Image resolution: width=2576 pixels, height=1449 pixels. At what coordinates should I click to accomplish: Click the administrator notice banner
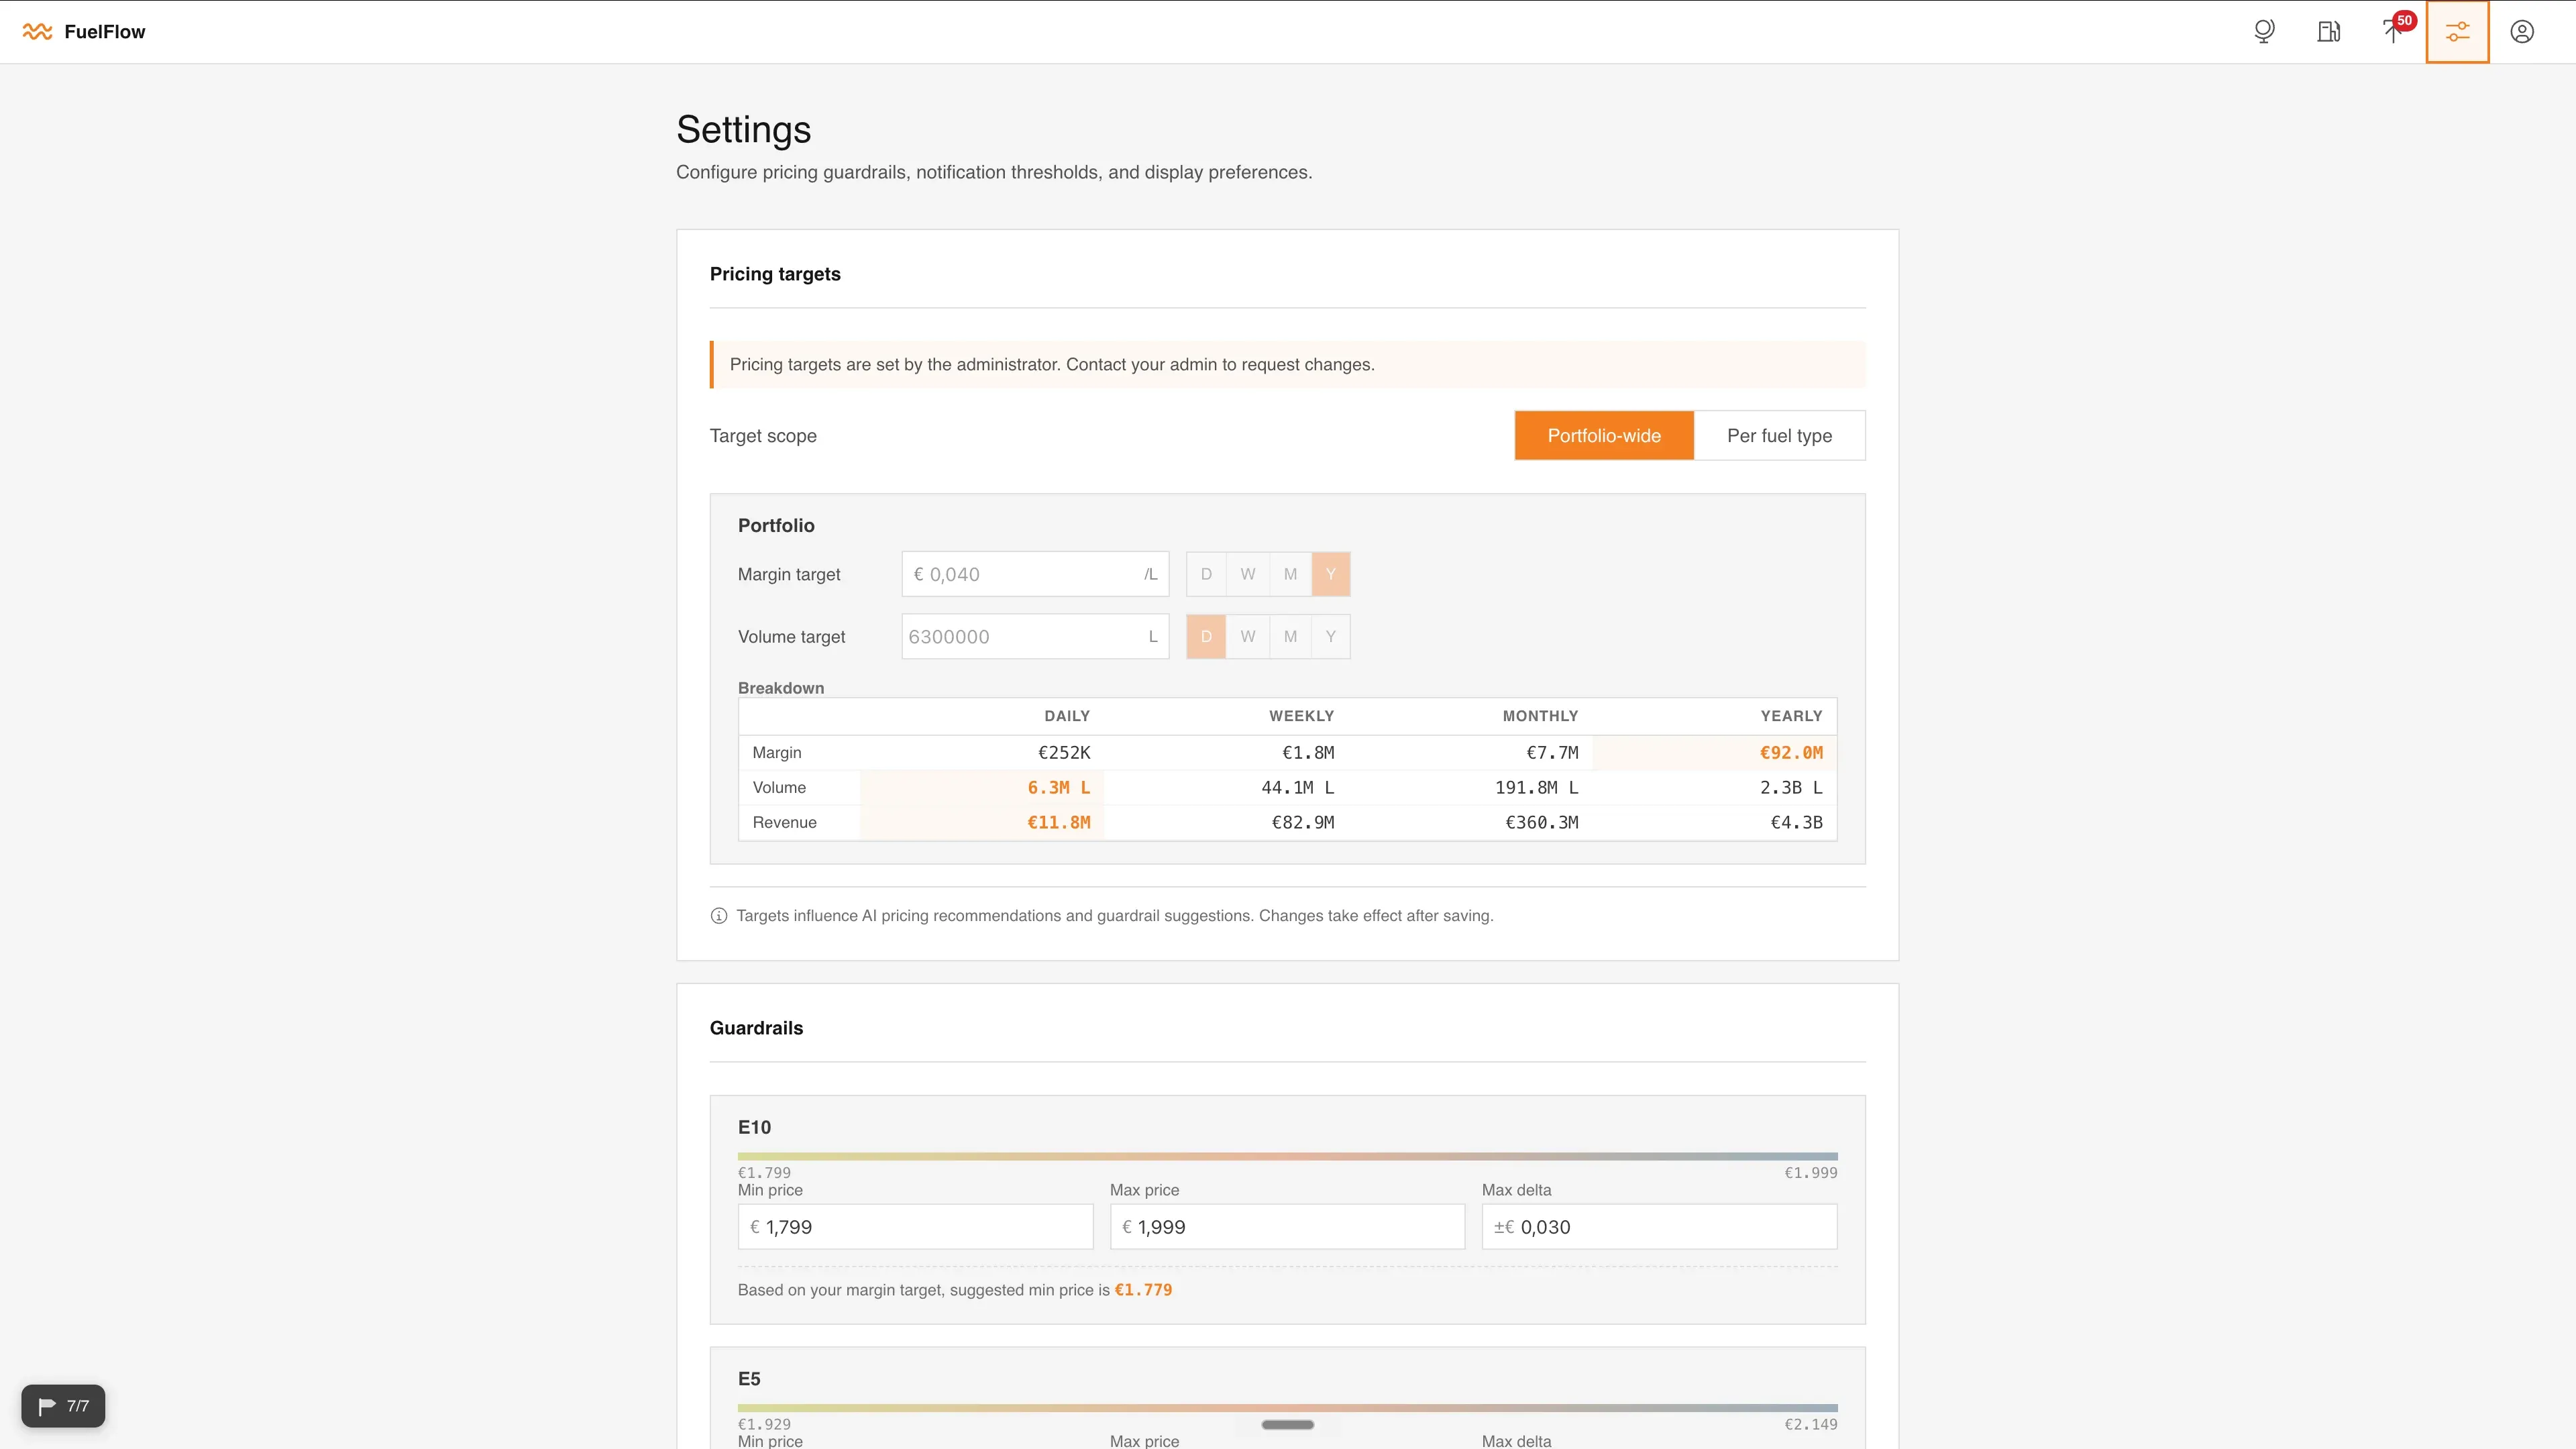tap(1287, 365)
